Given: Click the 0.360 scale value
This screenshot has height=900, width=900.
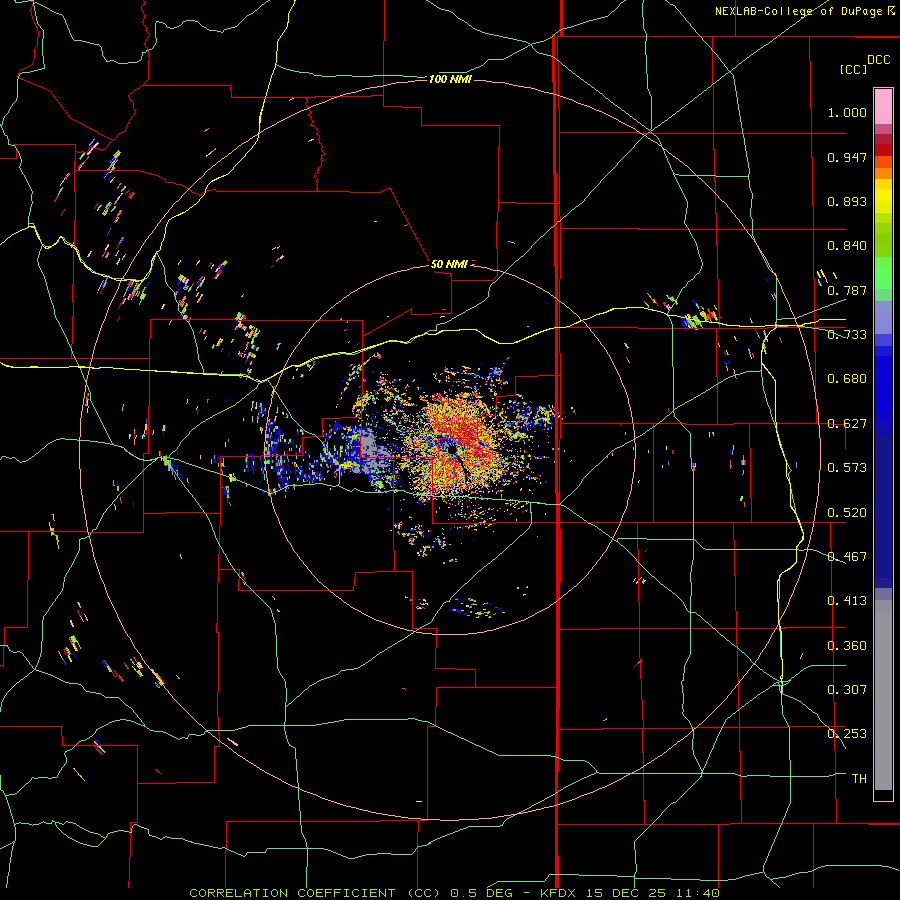Looking at the screenshot, I should click(847, 646).
